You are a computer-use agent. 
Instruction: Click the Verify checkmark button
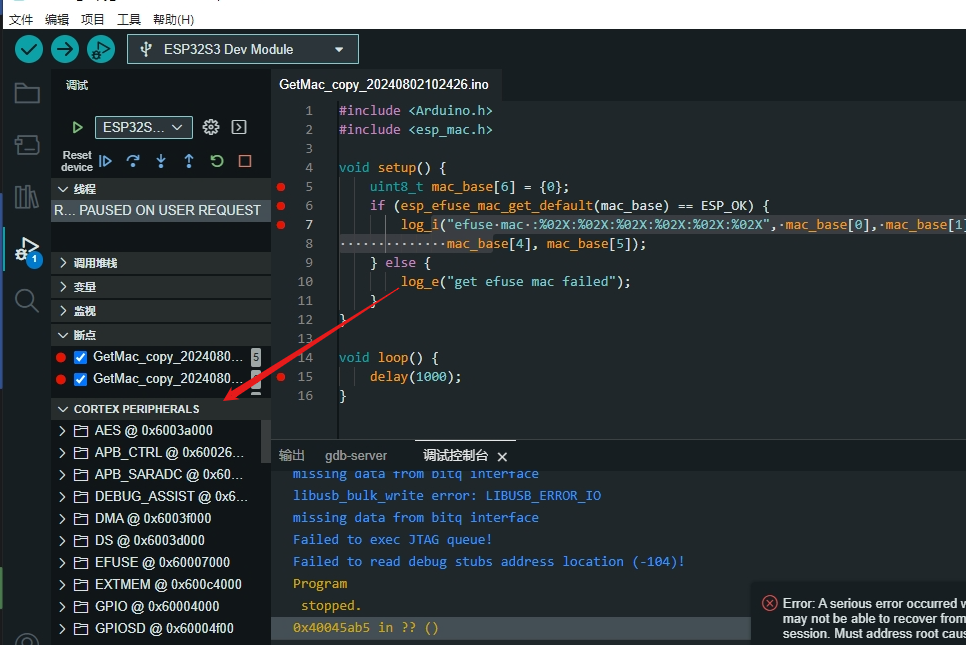(x=28, y=49)
